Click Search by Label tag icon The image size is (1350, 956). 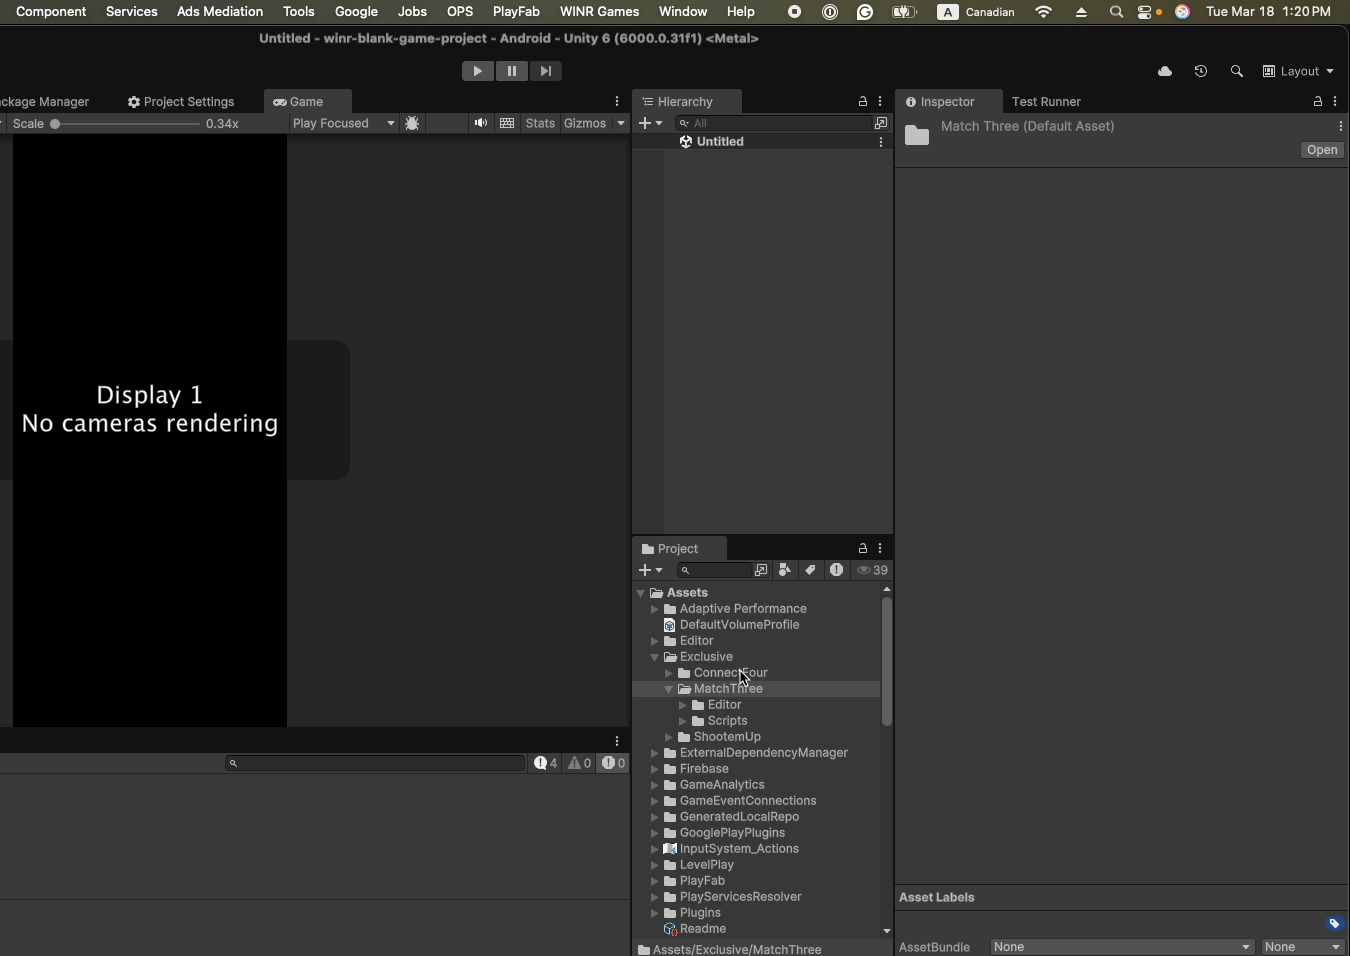click(x=811, y=570)
